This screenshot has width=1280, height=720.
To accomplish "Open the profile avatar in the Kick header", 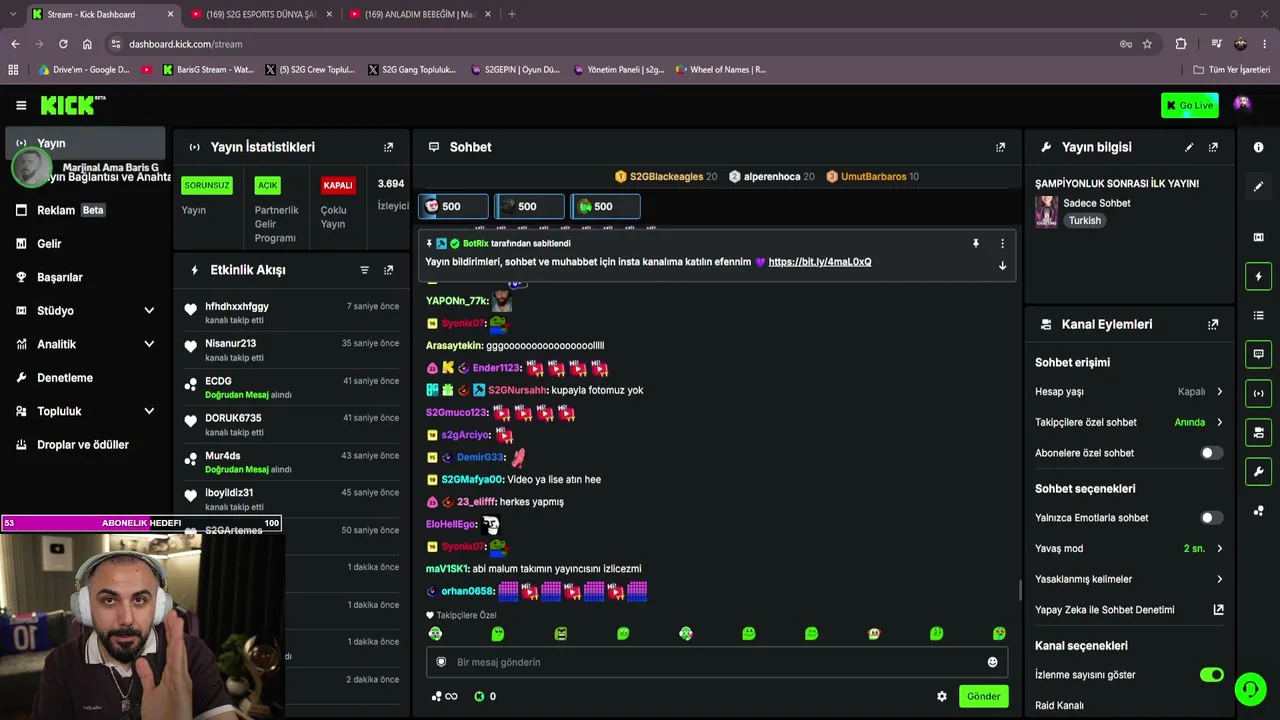I will [1242, 104].
